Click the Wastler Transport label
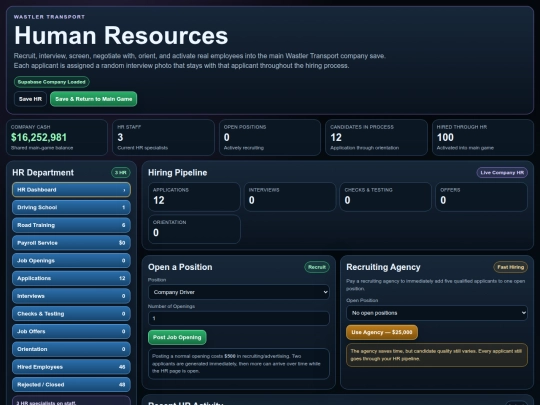The height and width of the screenshot is (405, 540). [49, 17]
